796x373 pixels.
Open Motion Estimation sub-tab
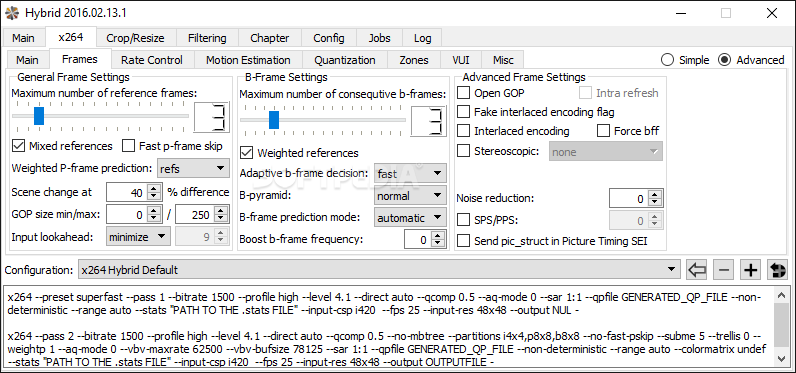click(248, 60)
